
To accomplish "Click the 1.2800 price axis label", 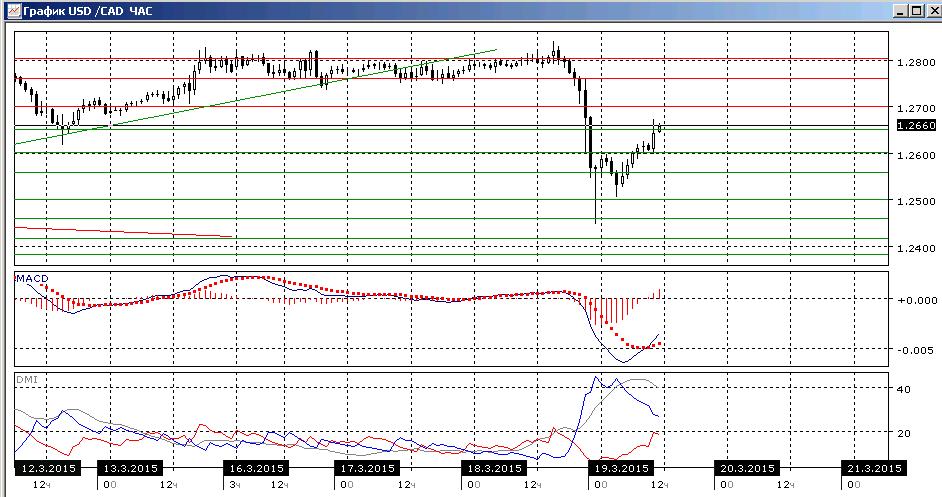I will coord(916,62).
